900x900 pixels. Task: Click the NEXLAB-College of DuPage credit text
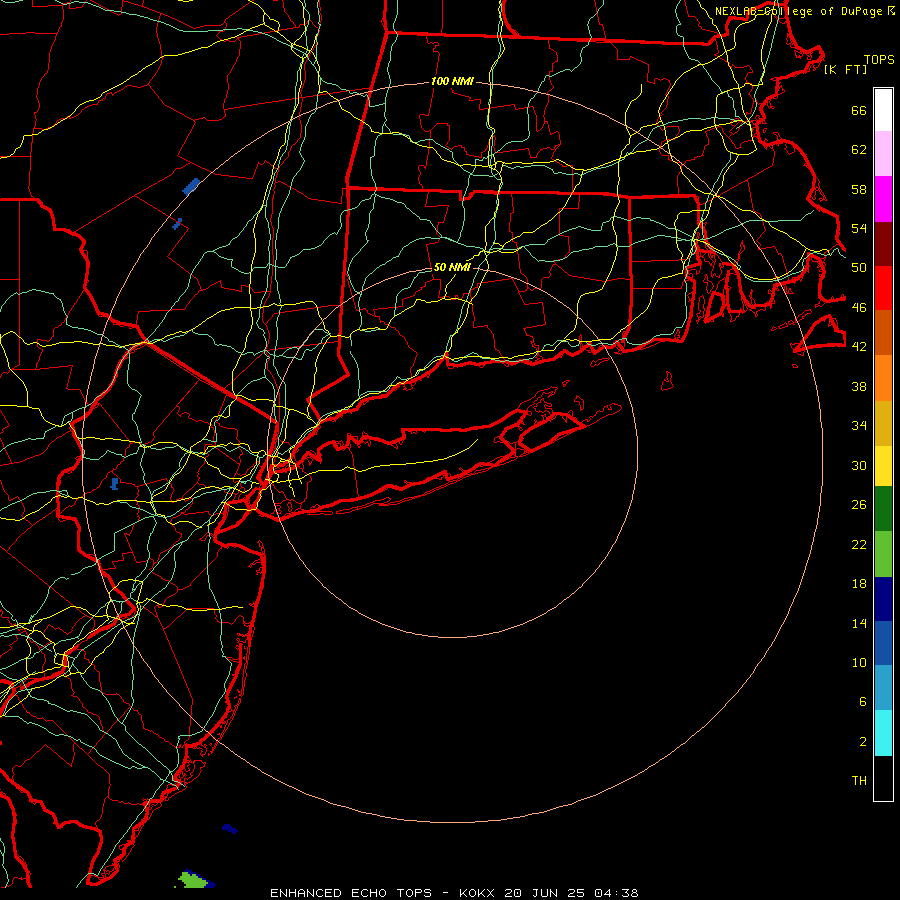[804, 11]
